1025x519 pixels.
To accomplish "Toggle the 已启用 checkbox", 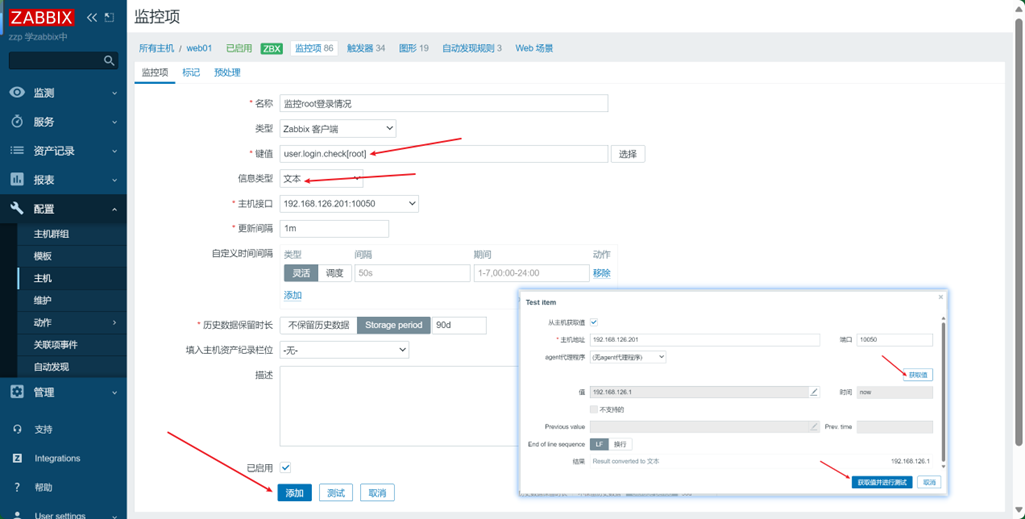I will (x=285, y=467).
